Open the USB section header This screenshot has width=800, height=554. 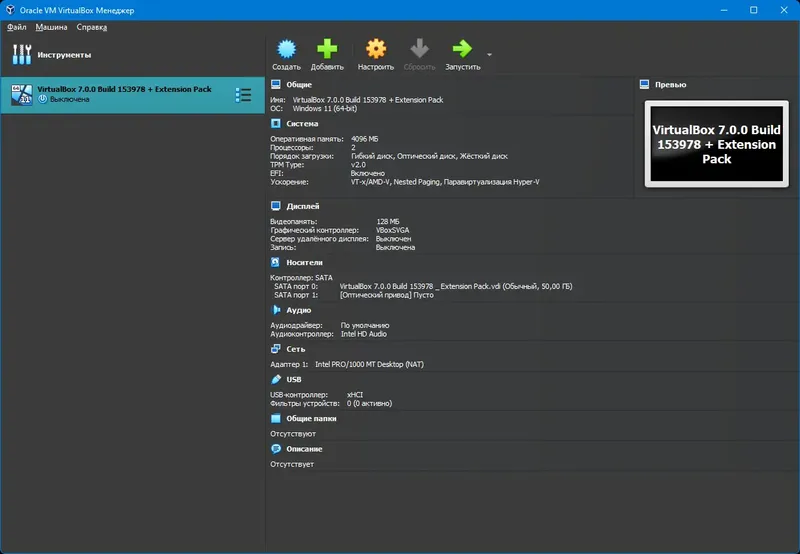pyautogui.click(x=293, y=380)
